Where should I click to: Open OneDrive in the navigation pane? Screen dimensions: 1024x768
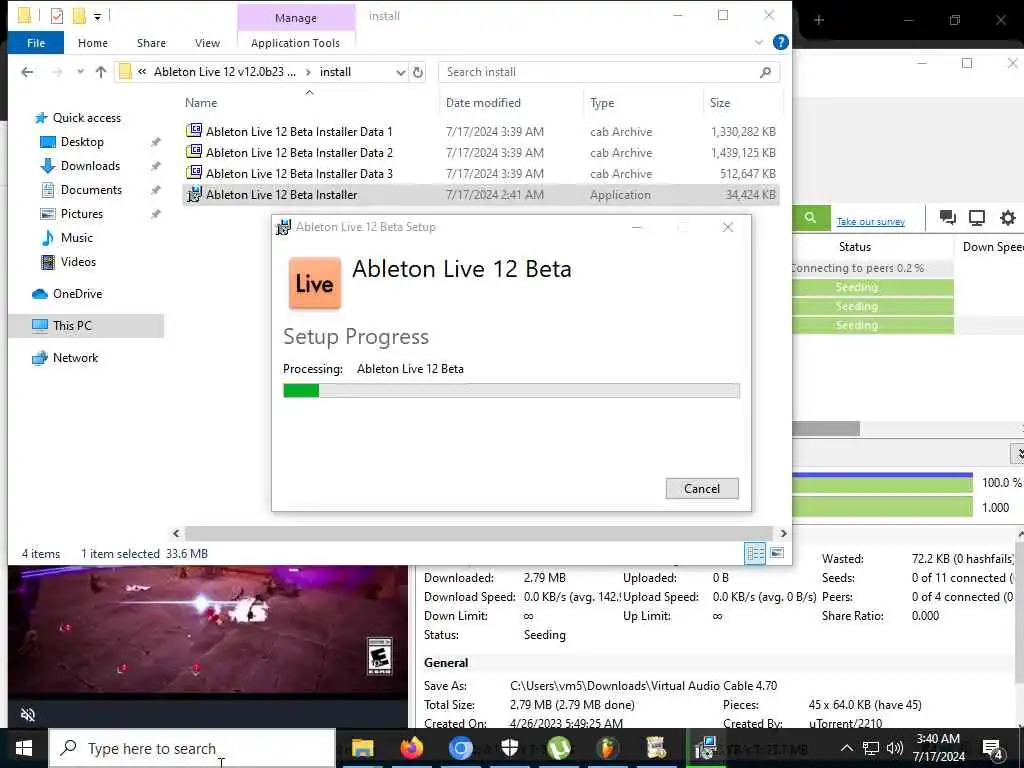(77, 294)
